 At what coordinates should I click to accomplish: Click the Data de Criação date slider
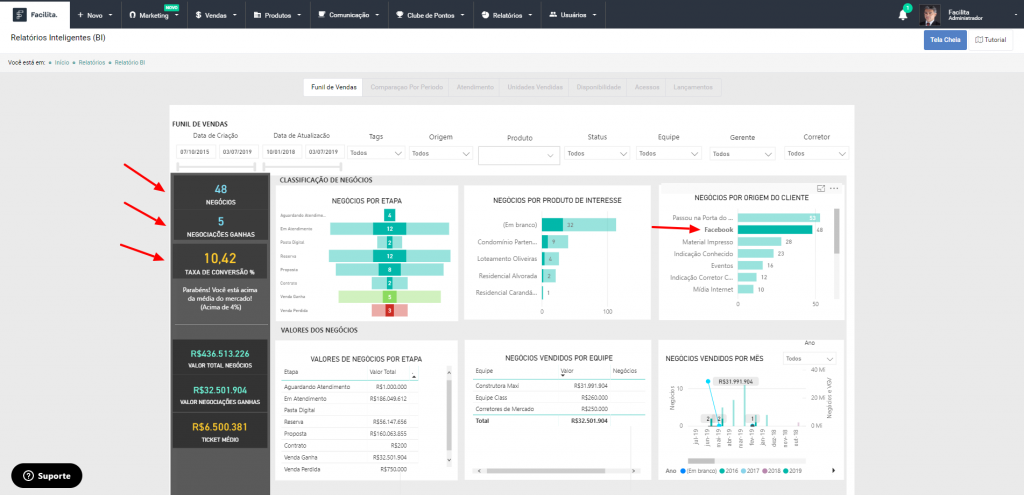[216, 167]
